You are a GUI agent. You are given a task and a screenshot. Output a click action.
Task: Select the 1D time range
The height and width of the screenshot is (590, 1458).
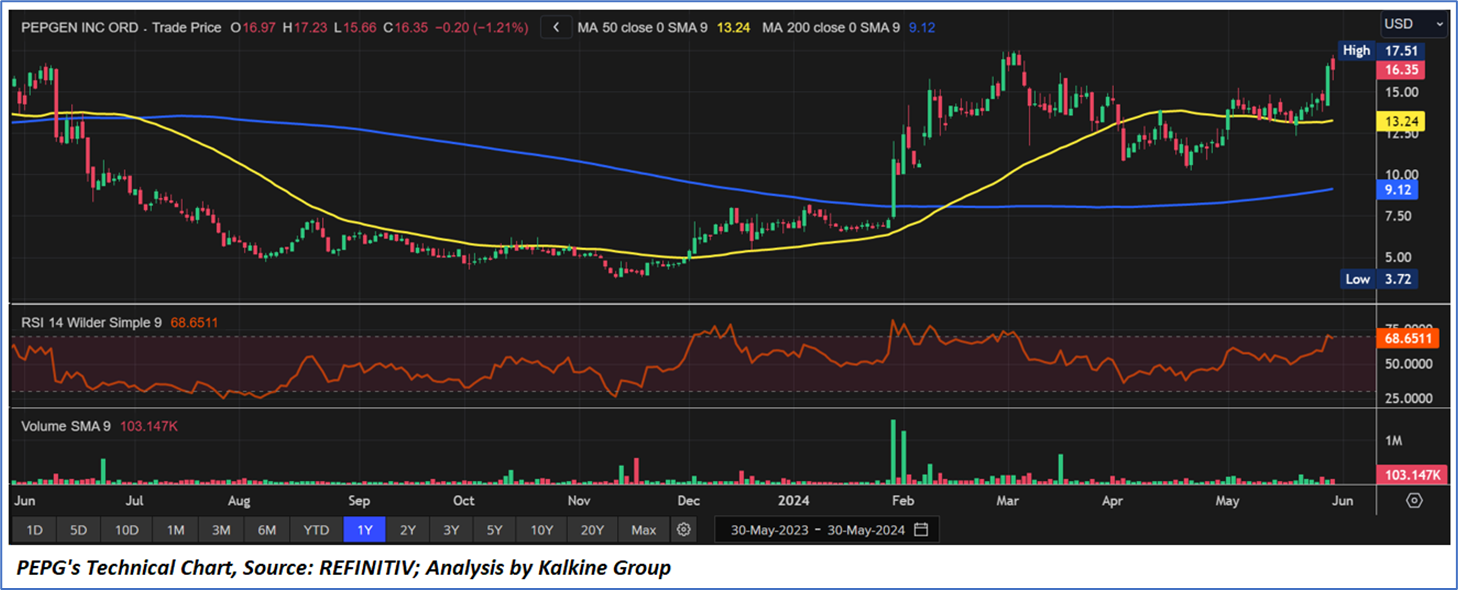[x=34, y=529]
